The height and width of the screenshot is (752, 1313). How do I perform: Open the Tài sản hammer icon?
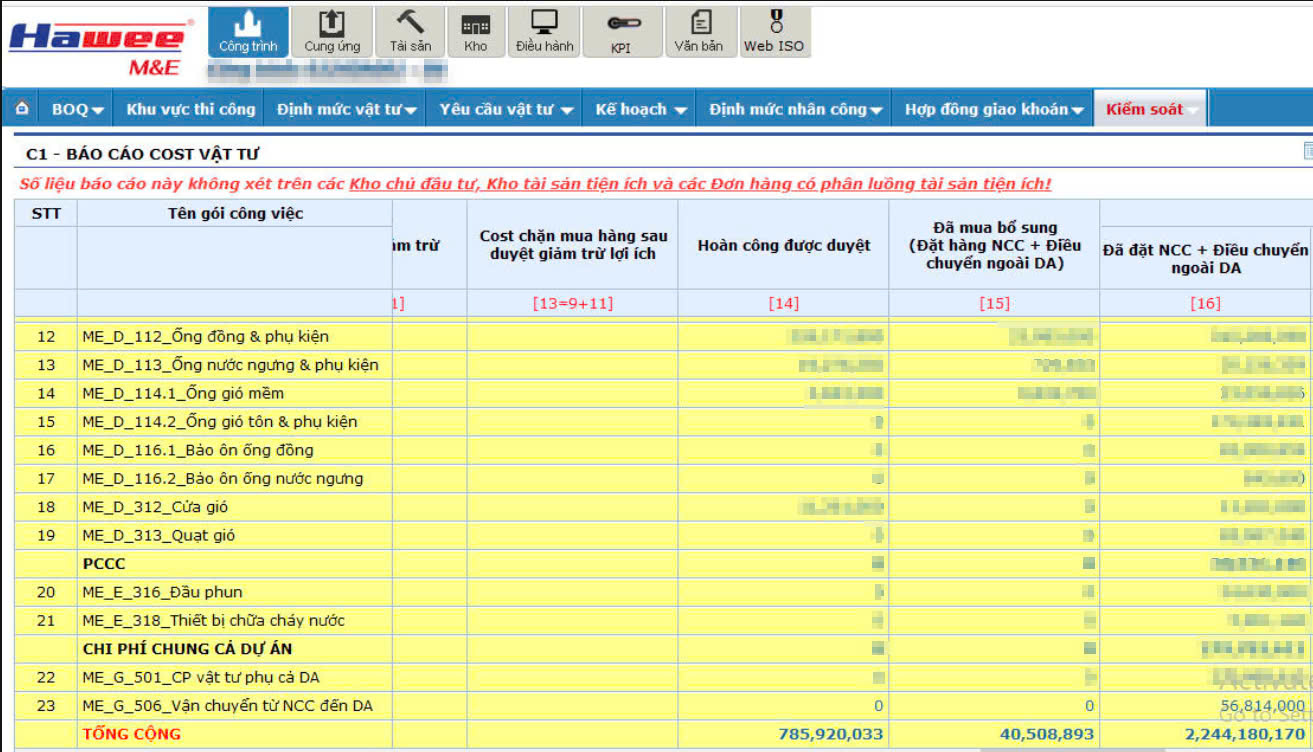410,32
